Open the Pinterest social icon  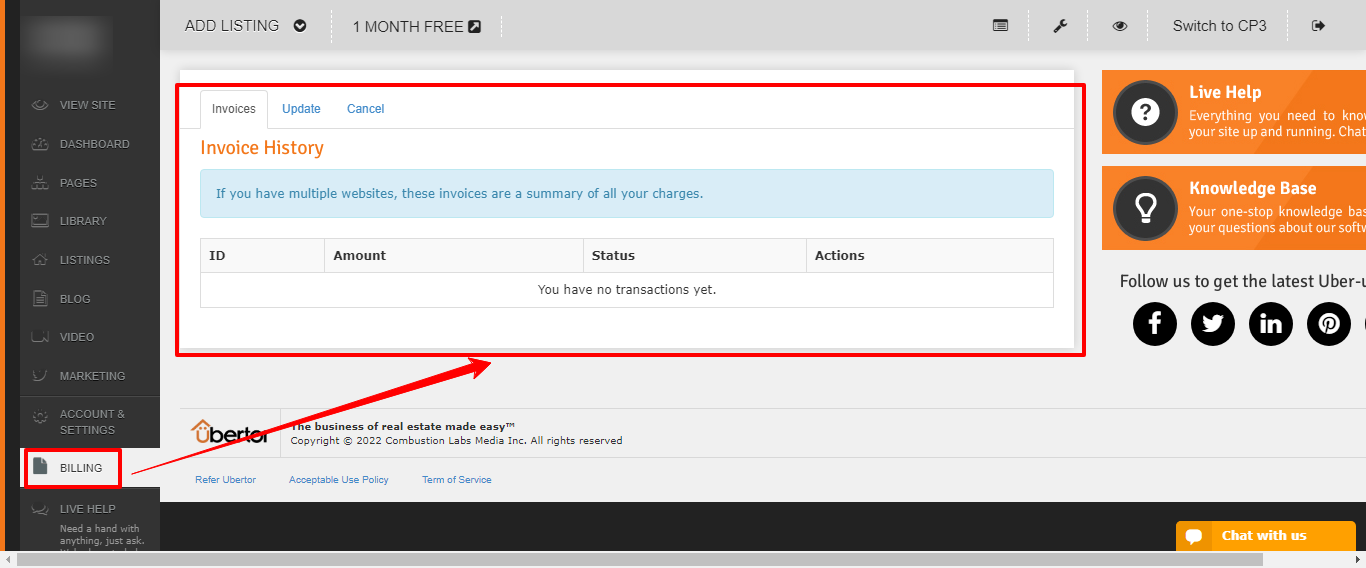coord(1329,324)
